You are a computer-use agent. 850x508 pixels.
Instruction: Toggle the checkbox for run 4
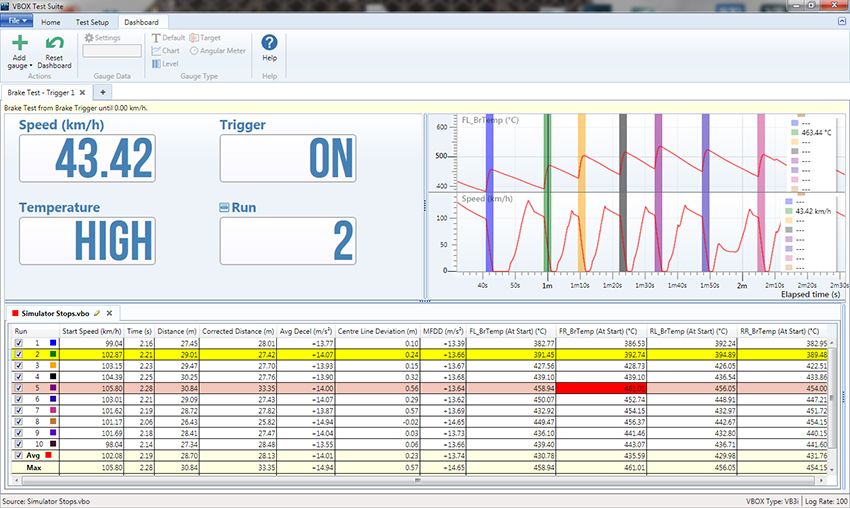click(19, 376)
